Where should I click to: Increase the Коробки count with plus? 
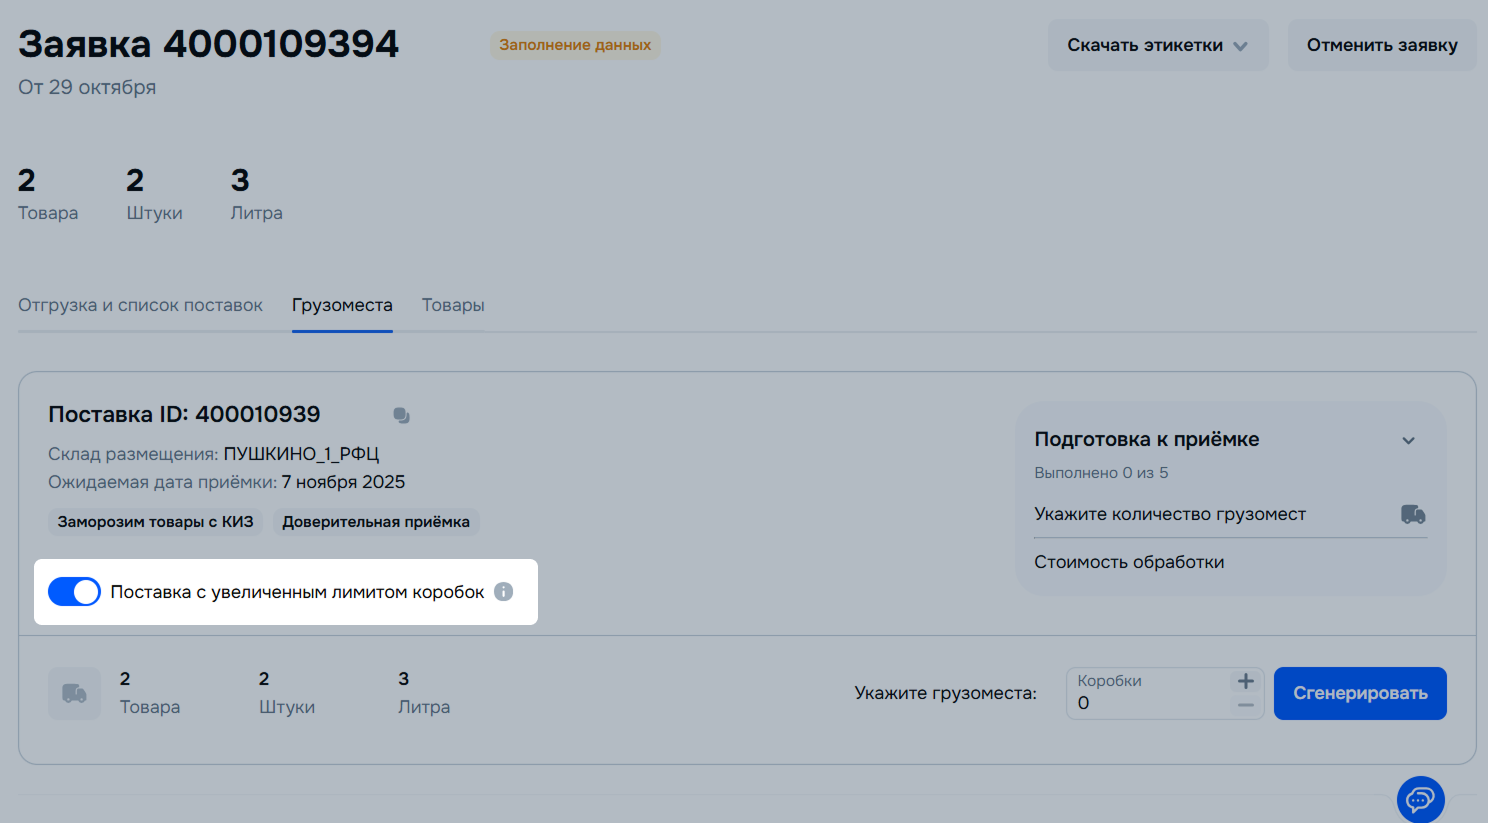tap(1245, 681)
